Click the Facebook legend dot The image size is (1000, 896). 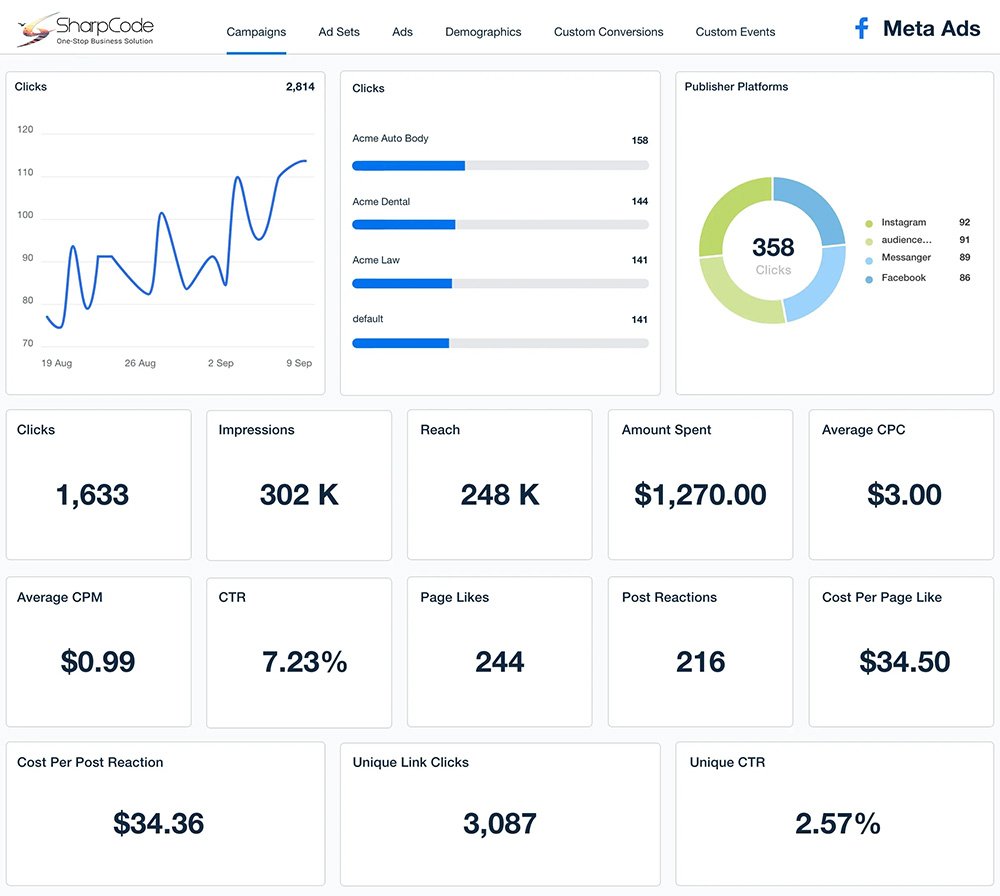[869, 279]
